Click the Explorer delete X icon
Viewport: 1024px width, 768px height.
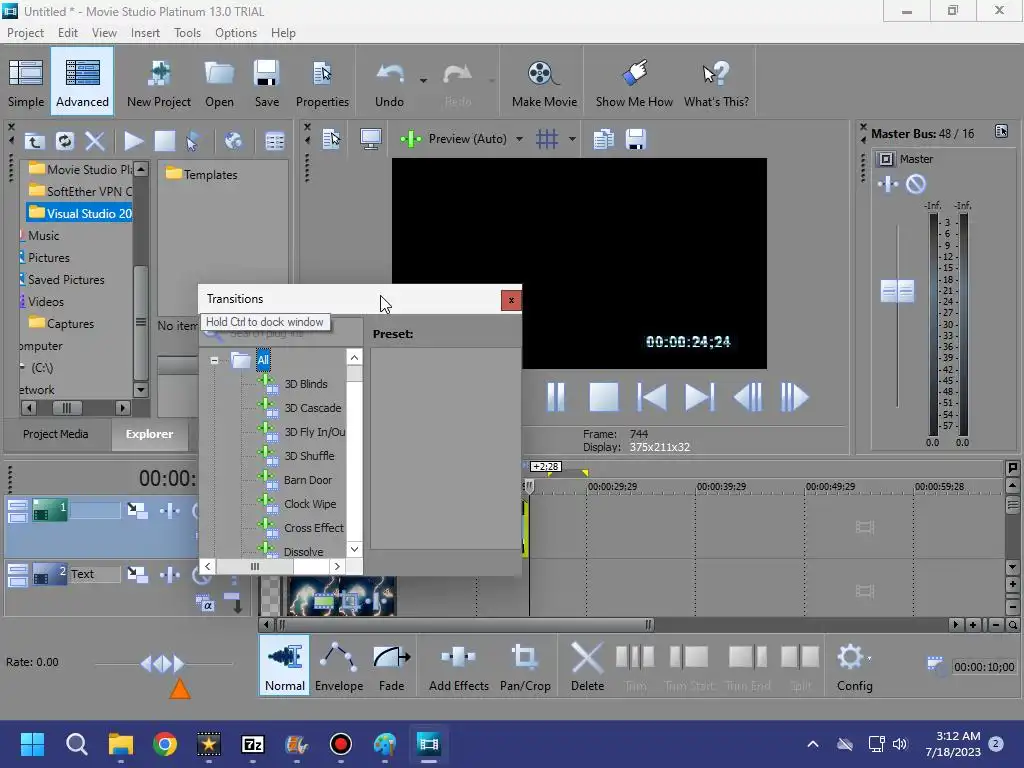95,140
